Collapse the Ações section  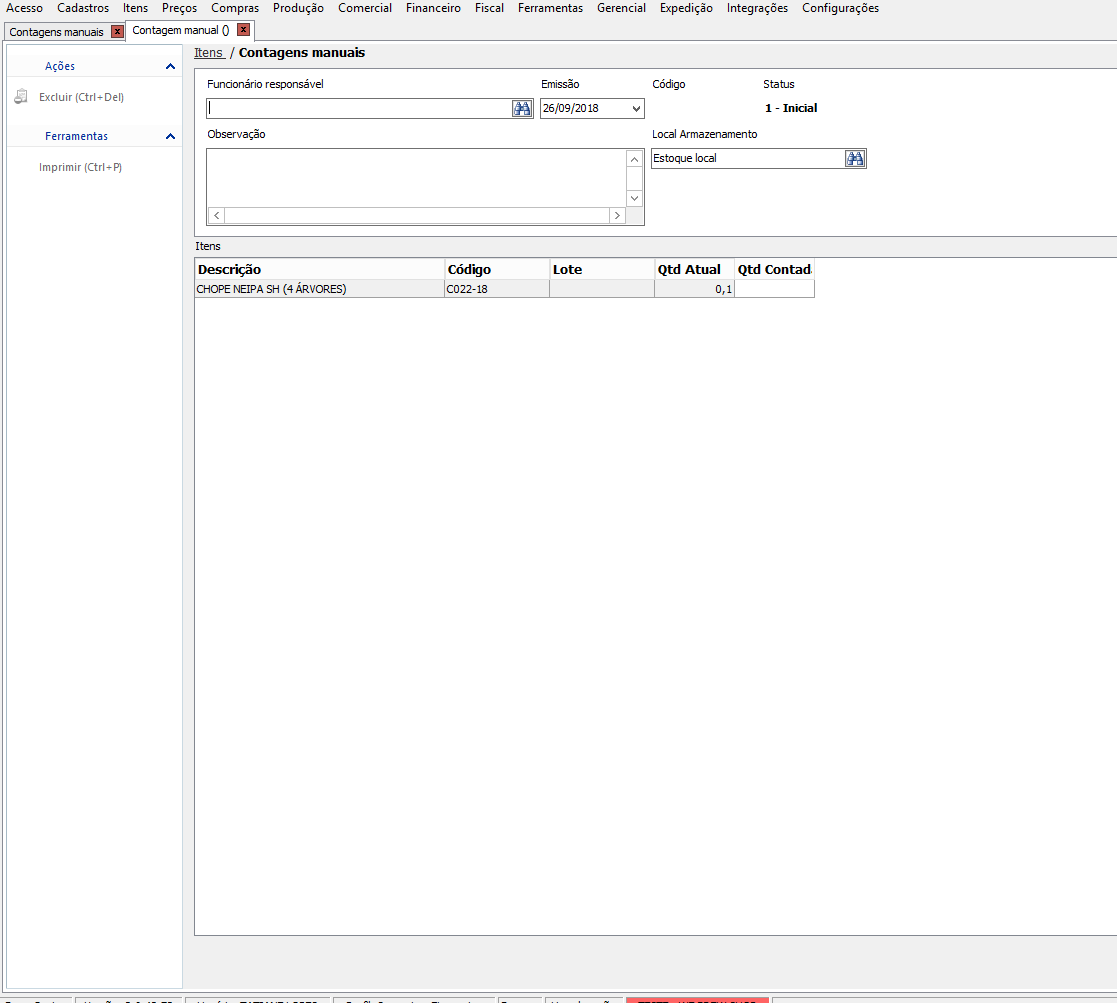[x=170, y=66]
